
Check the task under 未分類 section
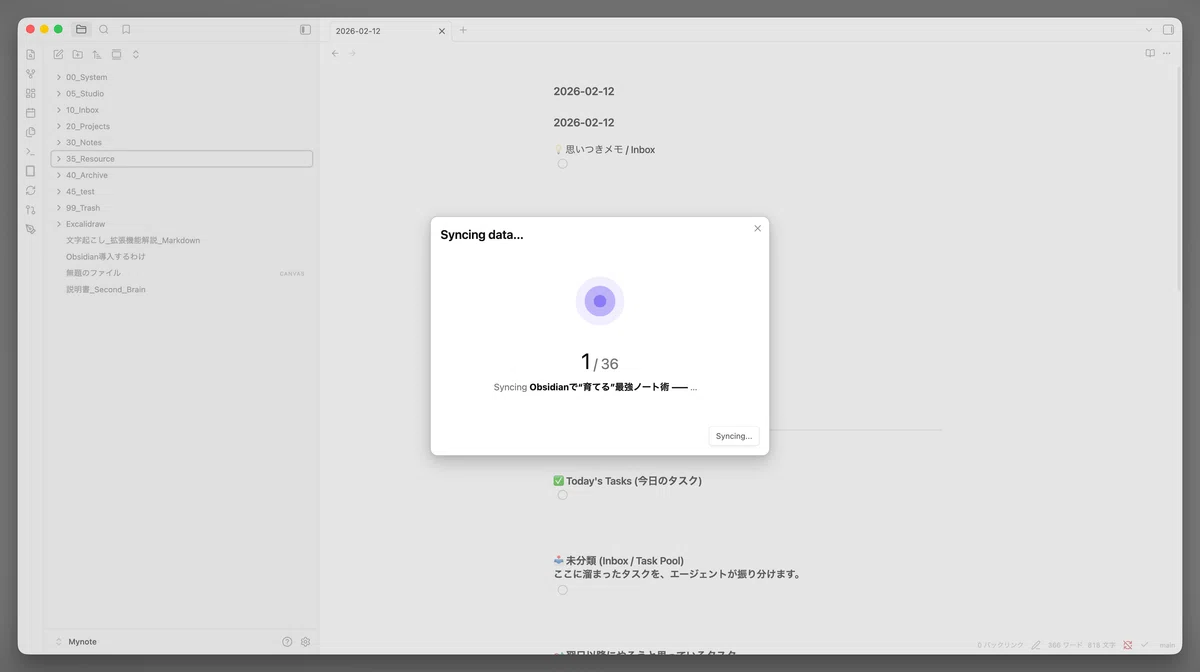coord(562,590)
